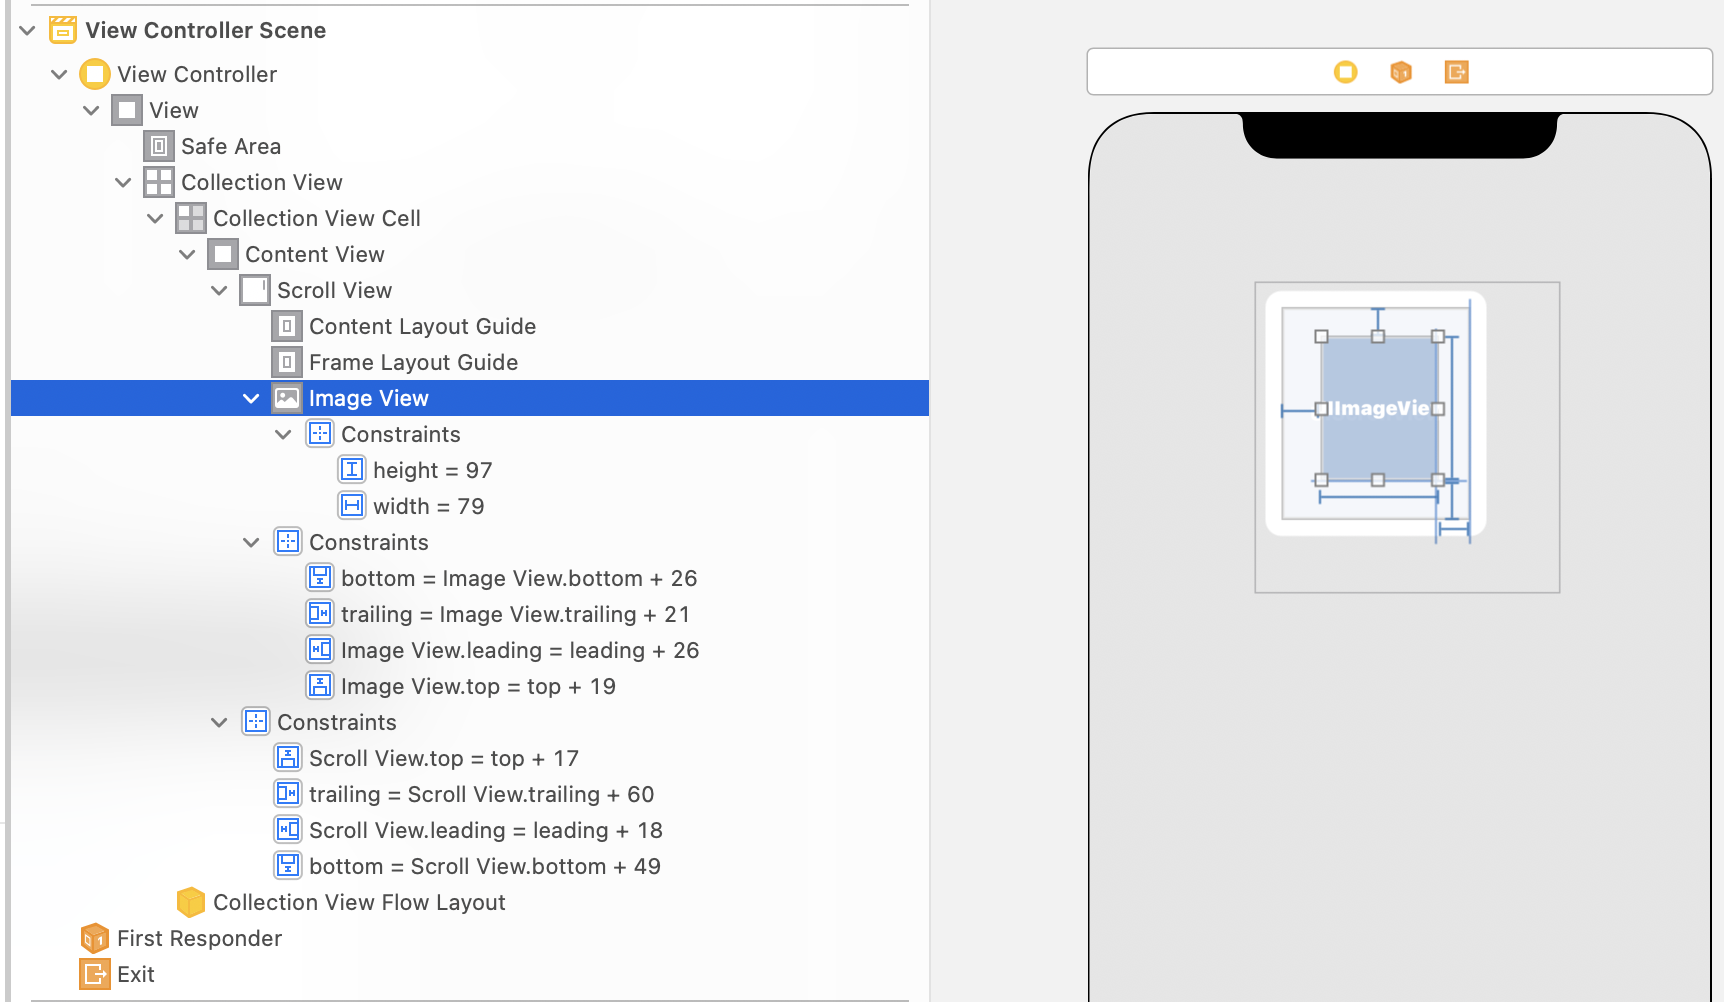Select 'Scroll View.leading = leading + 18'

tap(486, 830)
